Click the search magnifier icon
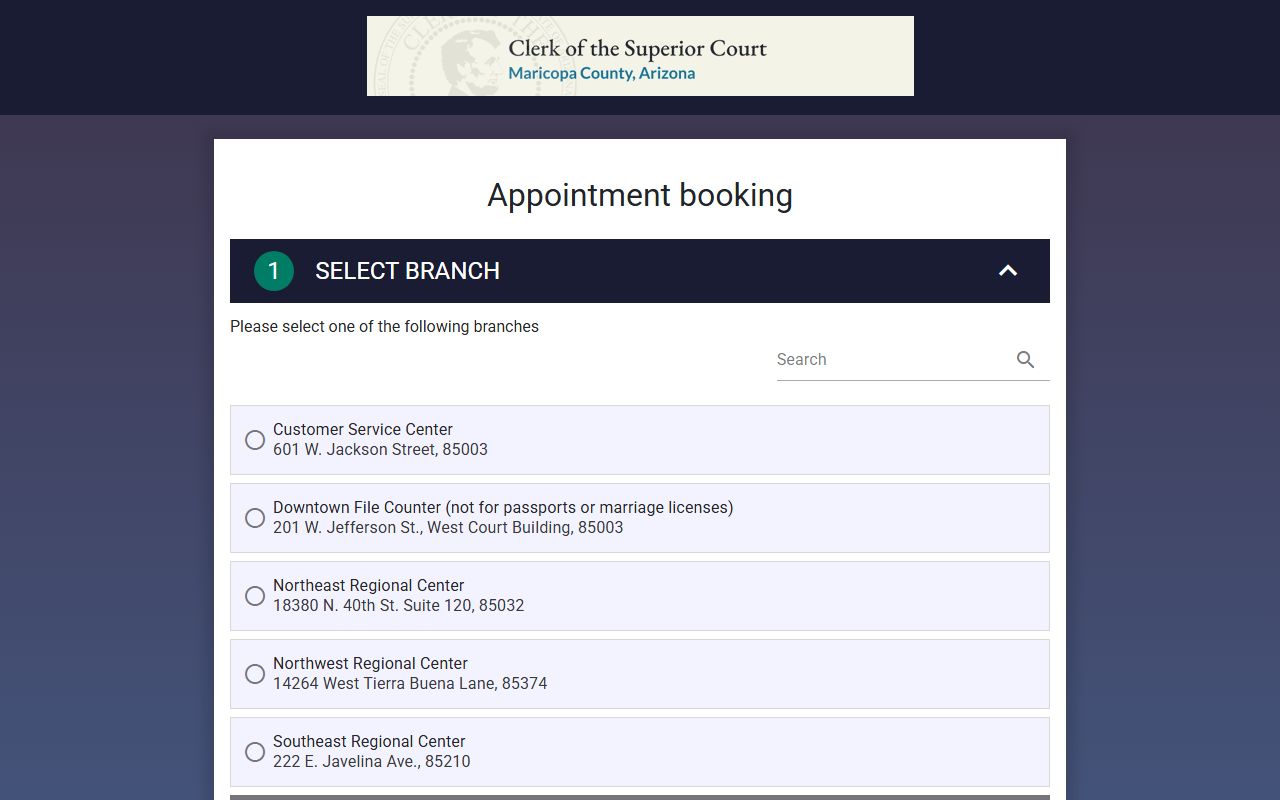This screenshot has height=800, width=1280. (x=1025, y=360)
